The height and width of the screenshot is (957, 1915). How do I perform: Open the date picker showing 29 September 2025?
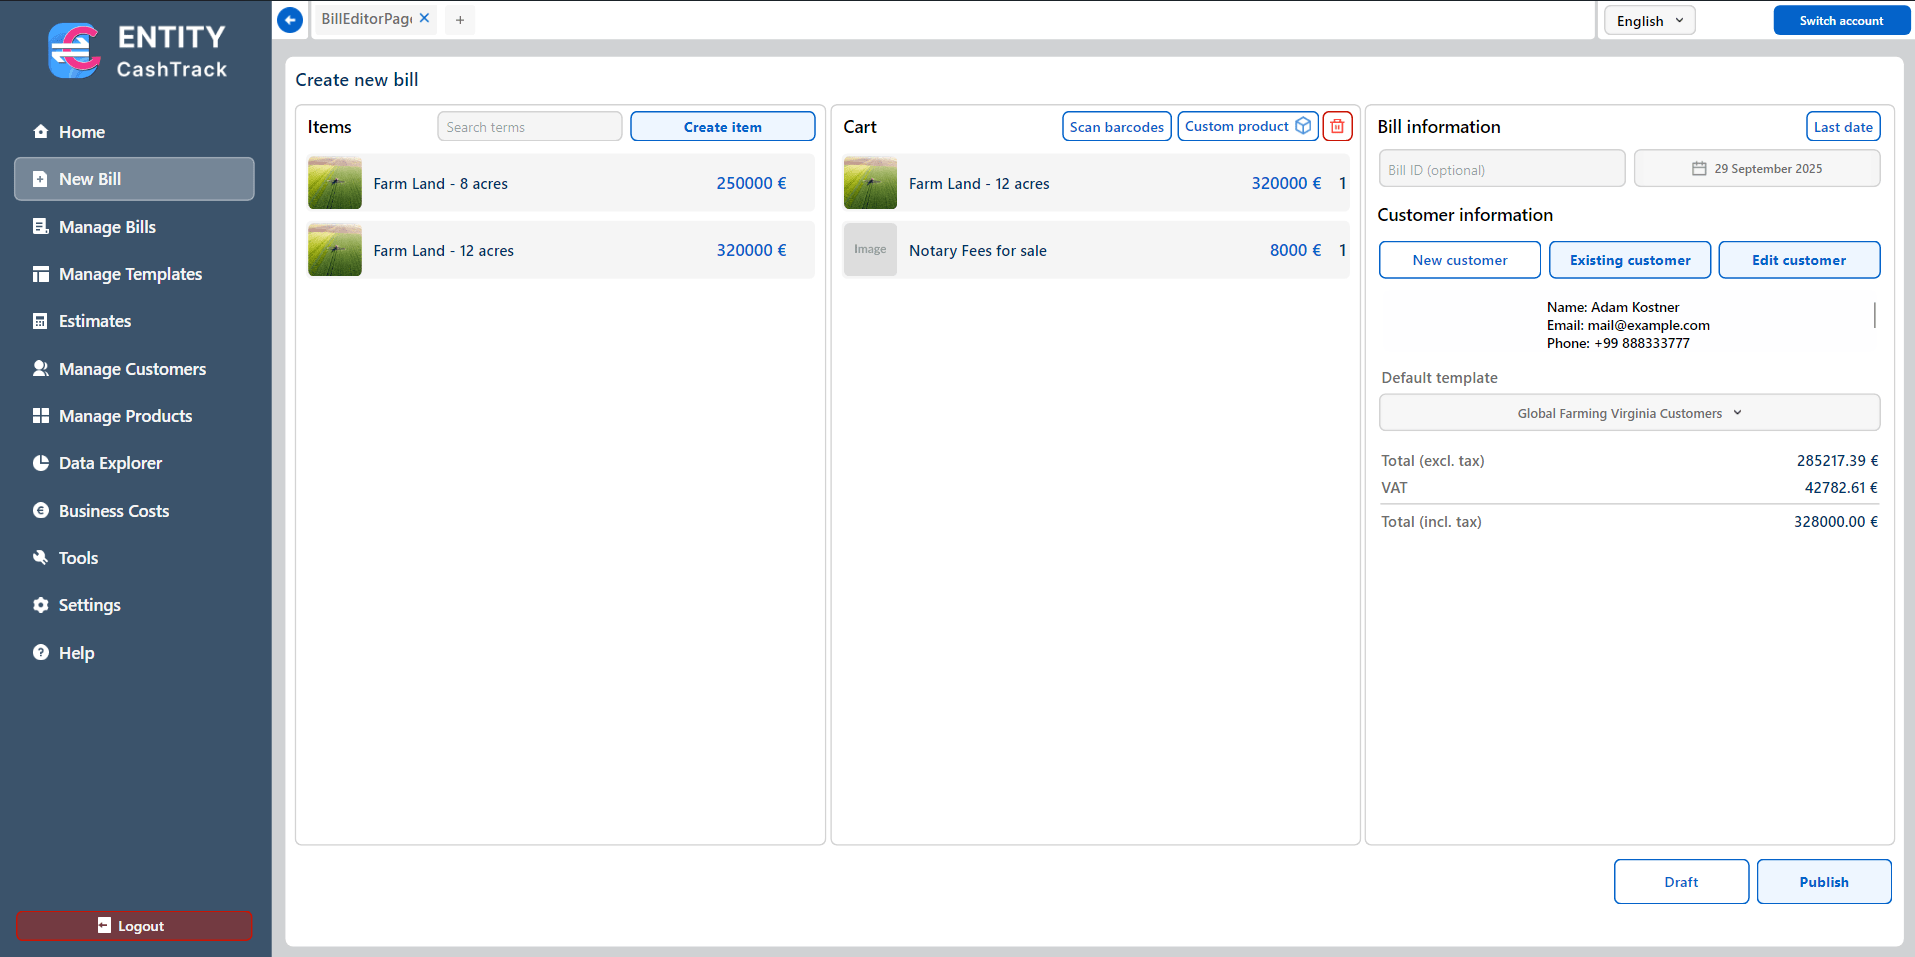click(1756, 169)
